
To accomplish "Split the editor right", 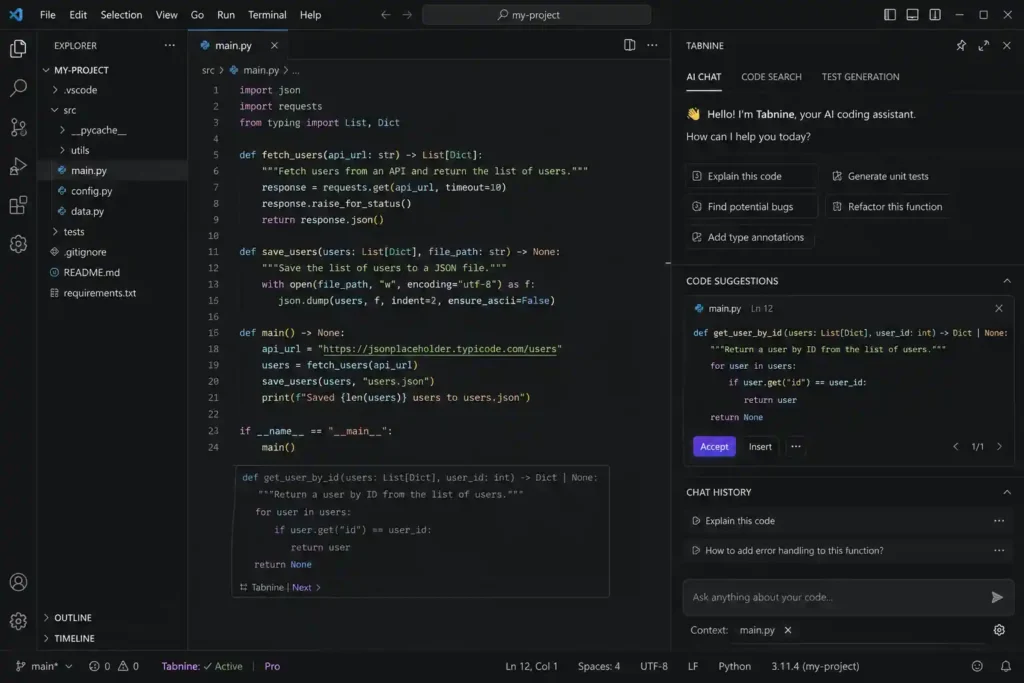I will 630,45.
